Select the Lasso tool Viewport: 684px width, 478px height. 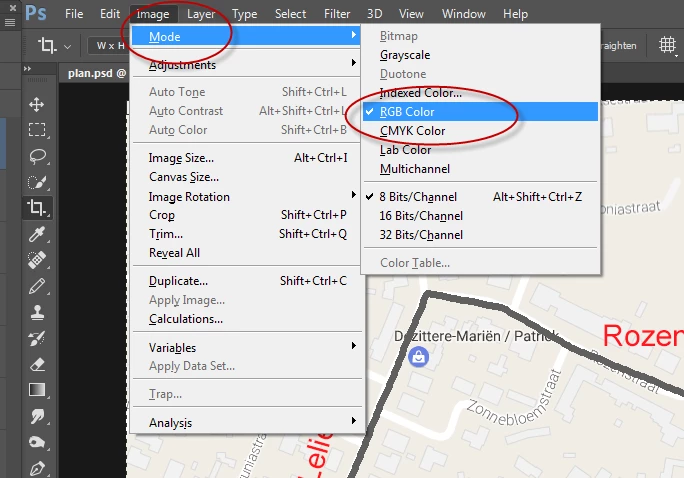point(37,156)
